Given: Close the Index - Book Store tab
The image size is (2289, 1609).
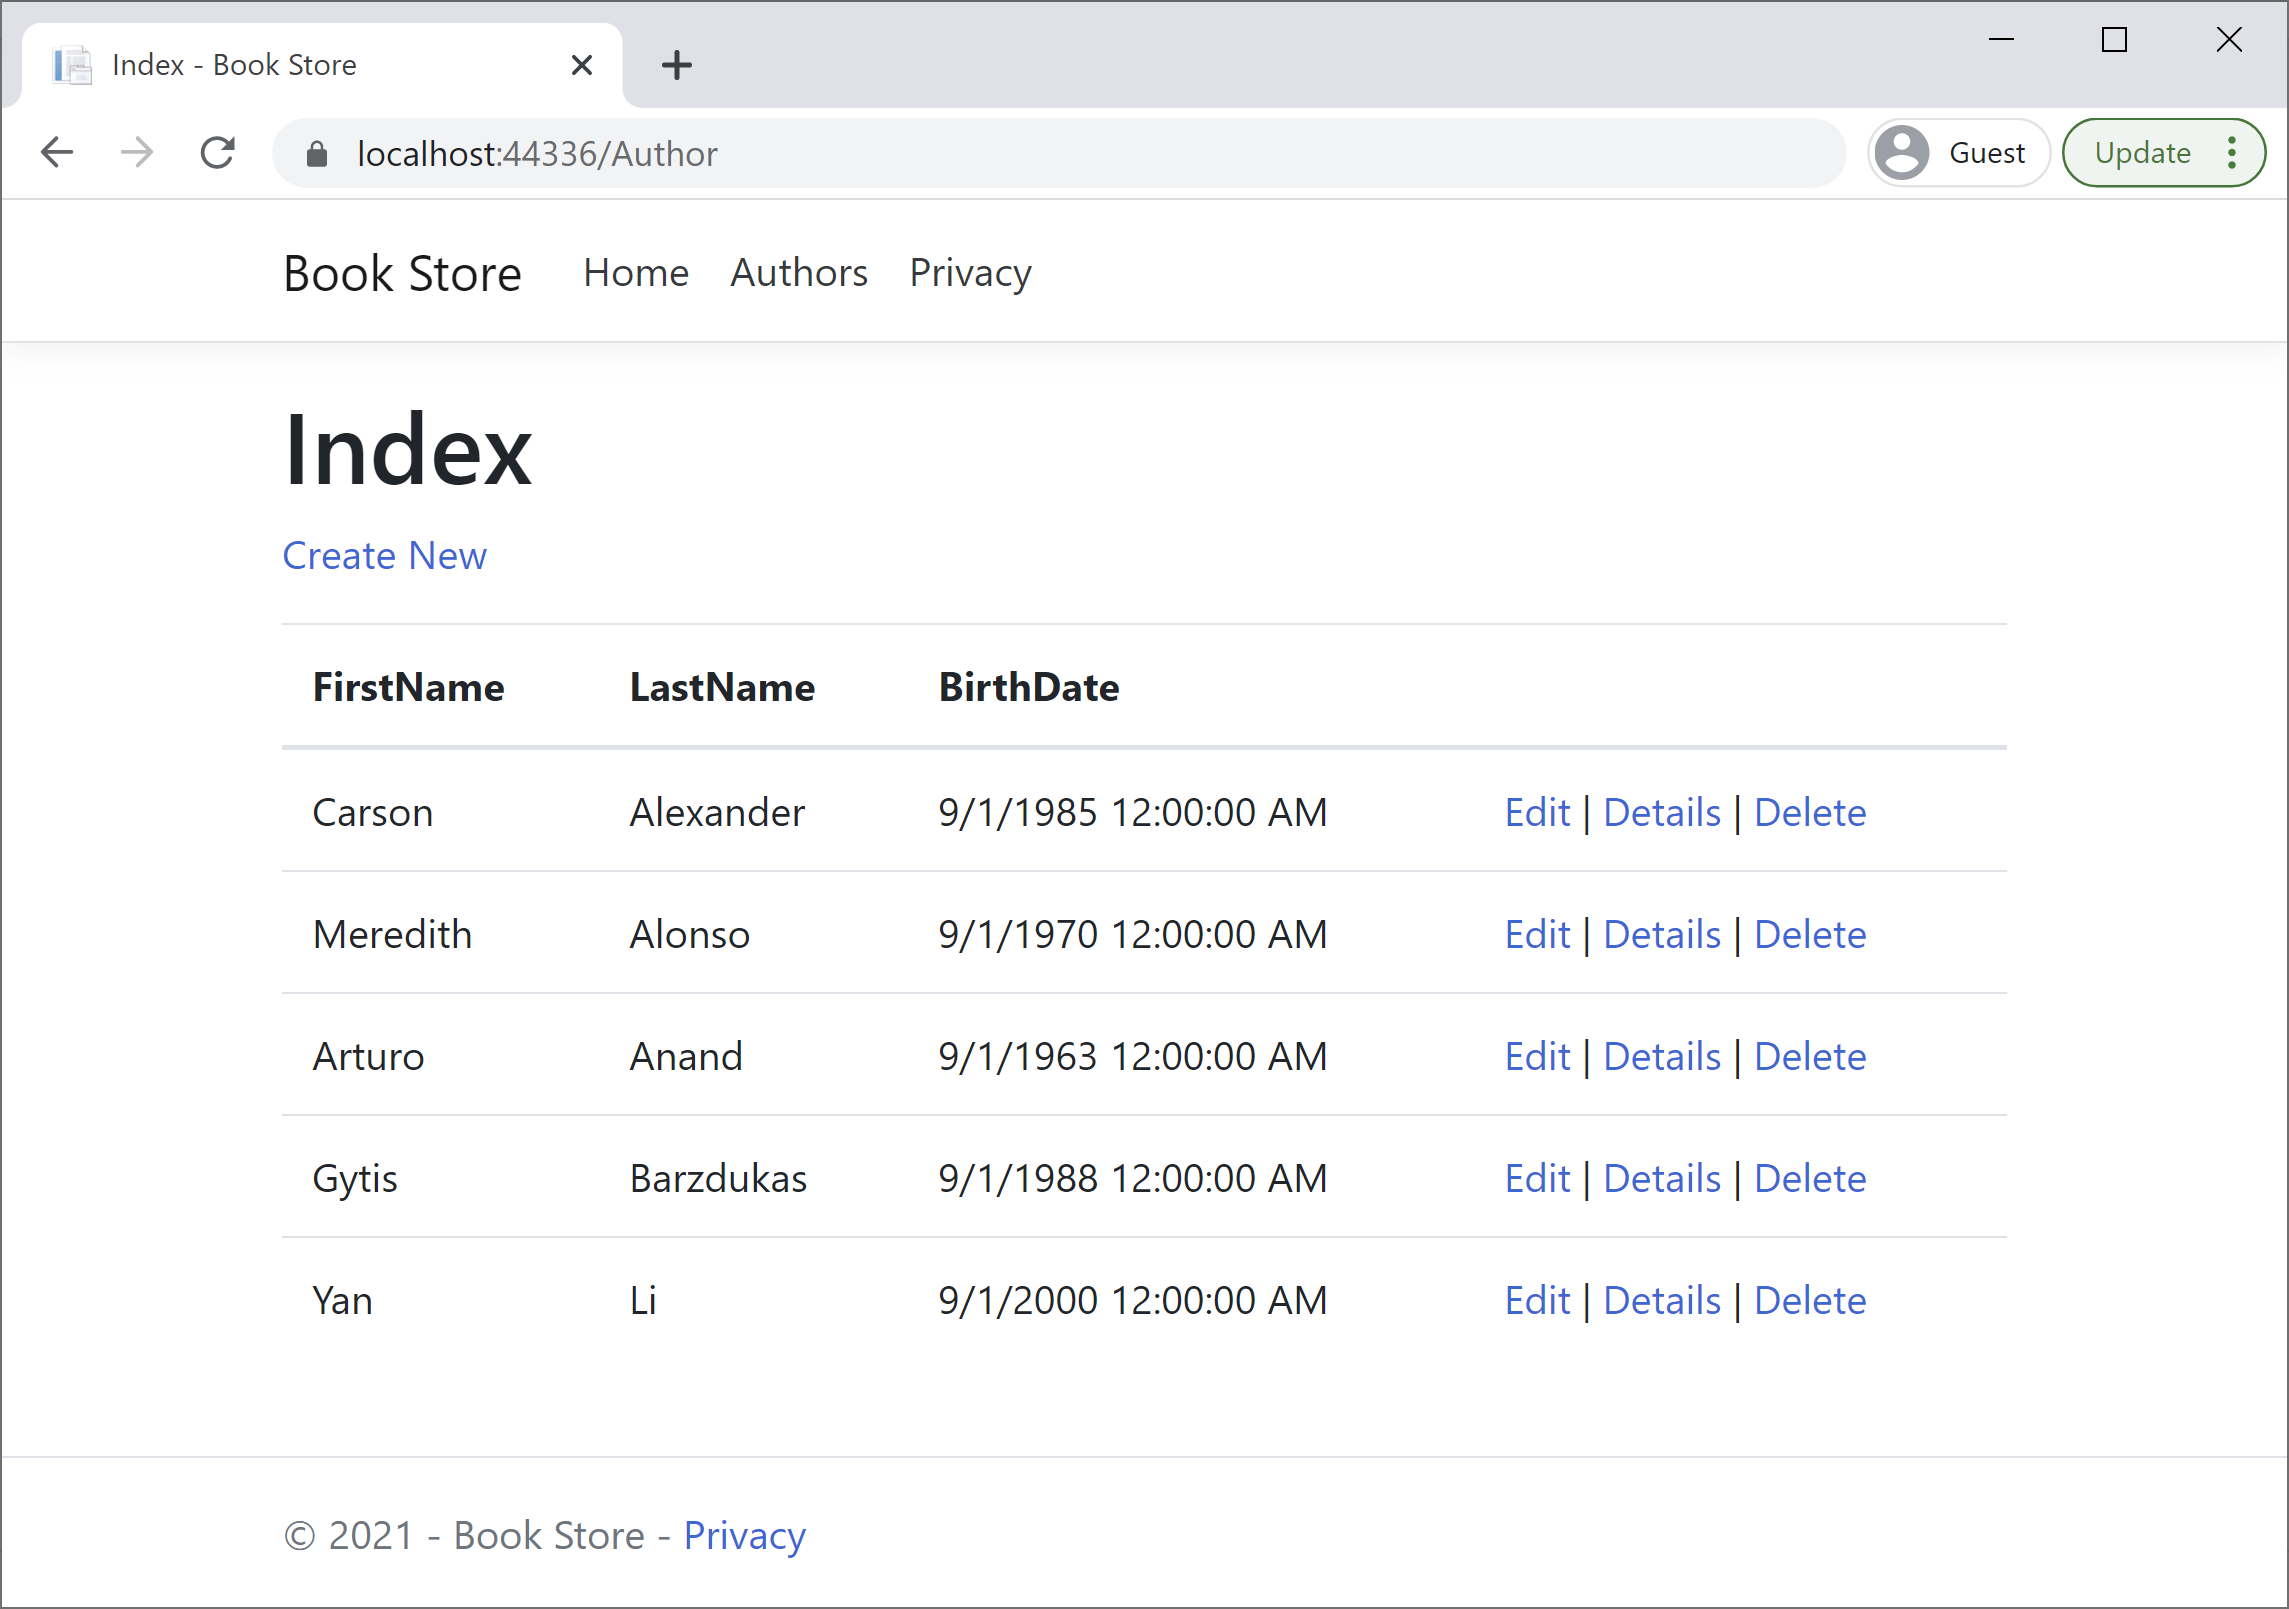Looking at the screenshot, I should coord(581,65).
